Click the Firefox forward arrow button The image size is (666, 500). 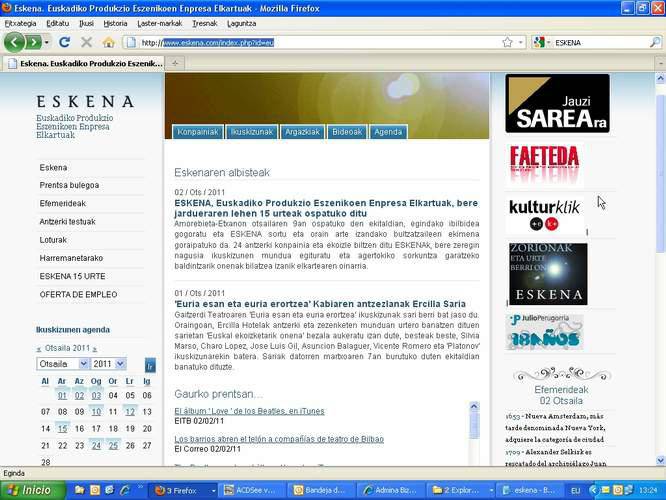[x=34, y=42]
